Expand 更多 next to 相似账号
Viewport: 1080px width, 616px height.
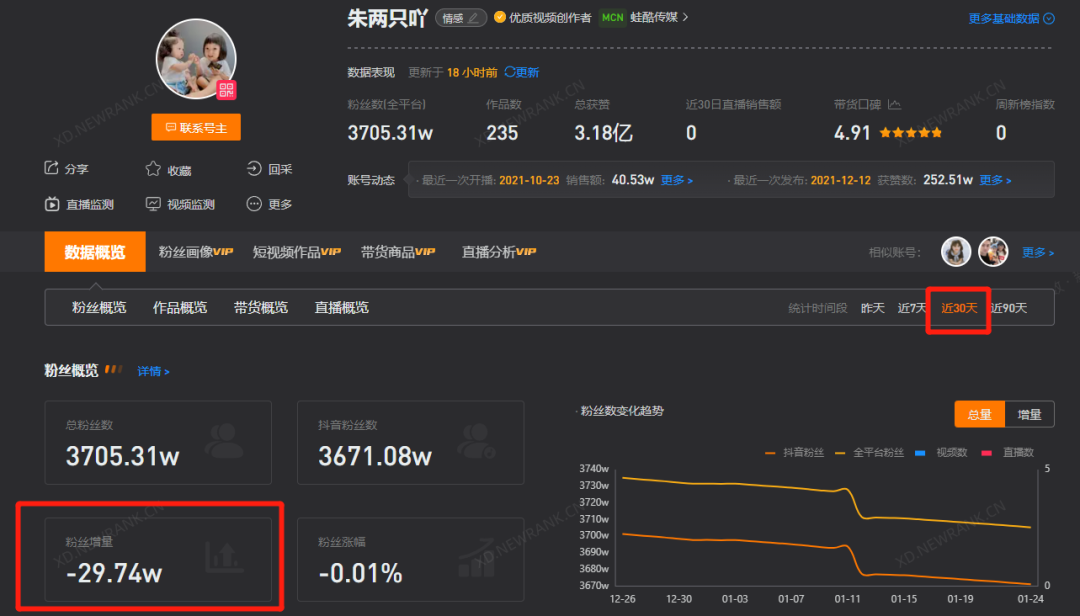click(1037, 252)
